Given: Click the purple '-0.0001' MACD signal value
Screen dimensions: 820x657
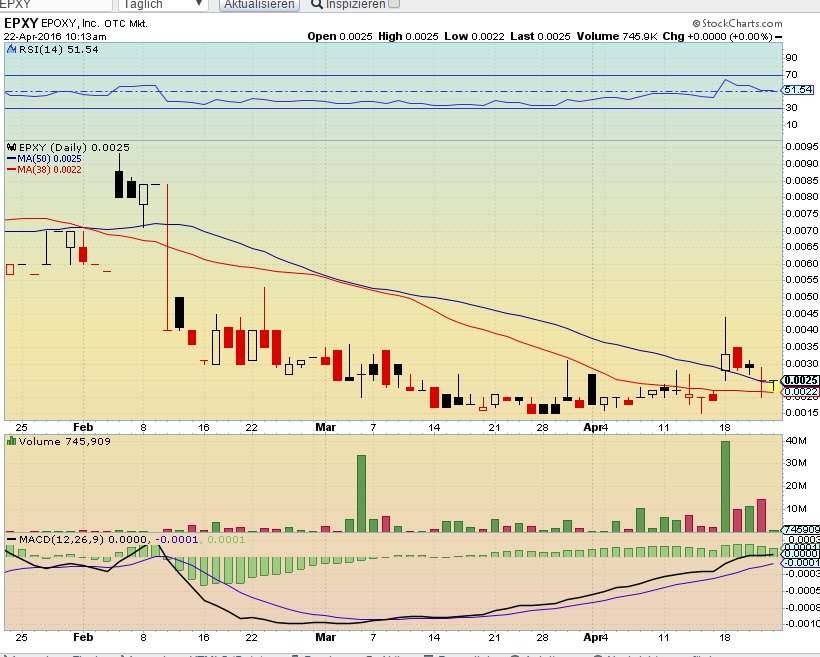Looking at the screenshot, I should (177, 539).
